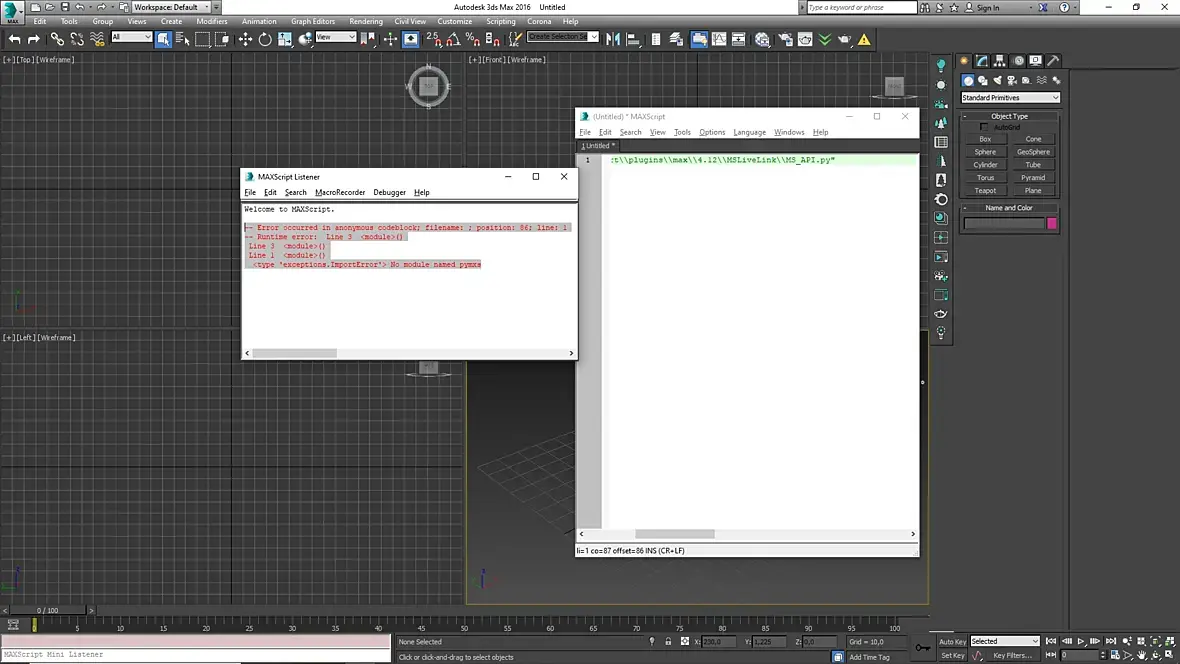1180x664 pixels.
Task: Open the Material Editor from toolbar
Action: point(763,39)
